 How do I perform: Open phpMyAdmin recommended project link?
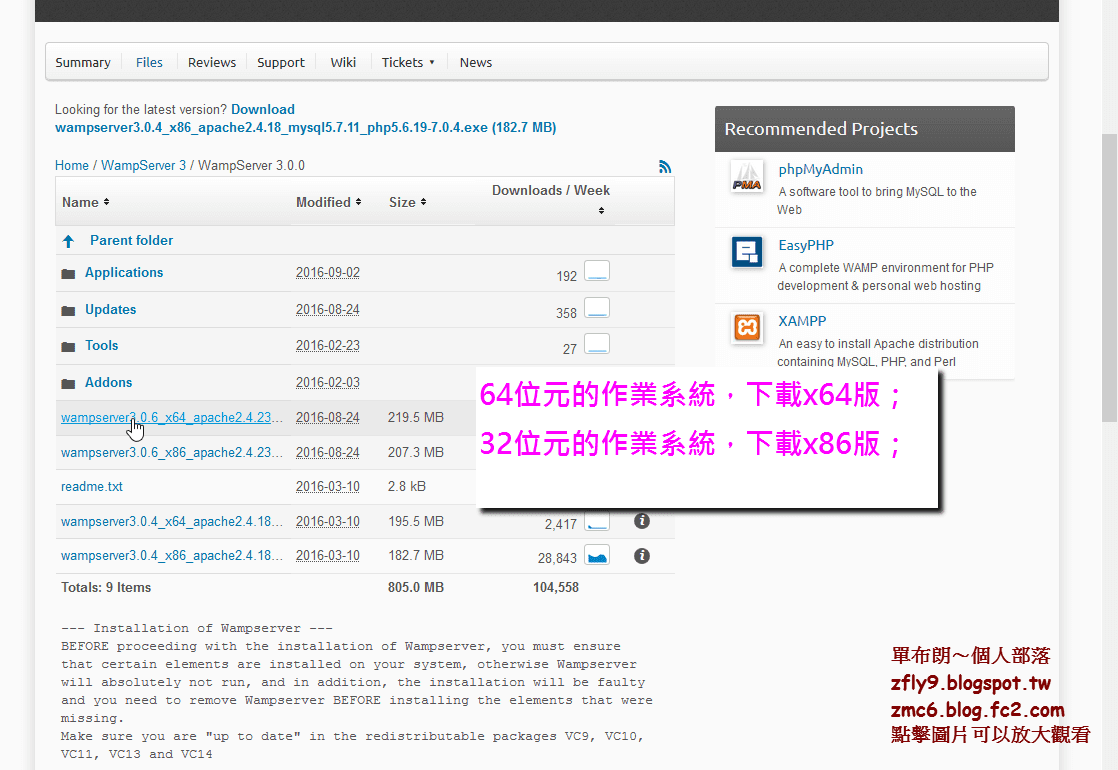(821, 170)
